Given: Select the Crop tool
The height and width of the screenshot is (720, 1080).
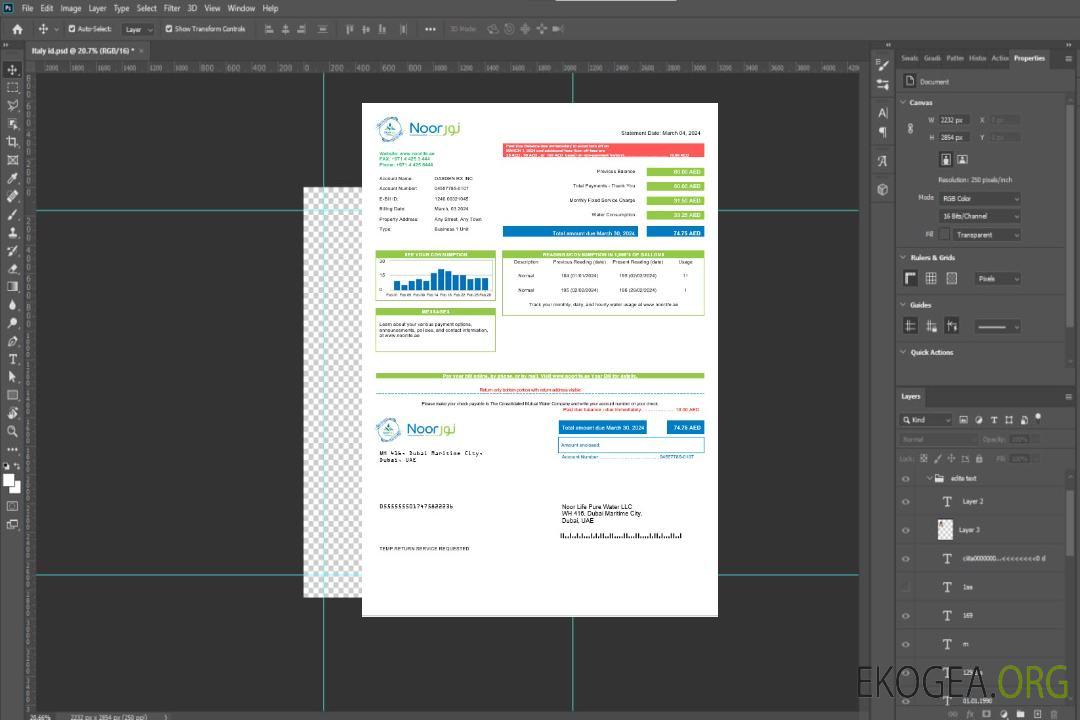Looking at the screenshot, I should coord(12,142).
